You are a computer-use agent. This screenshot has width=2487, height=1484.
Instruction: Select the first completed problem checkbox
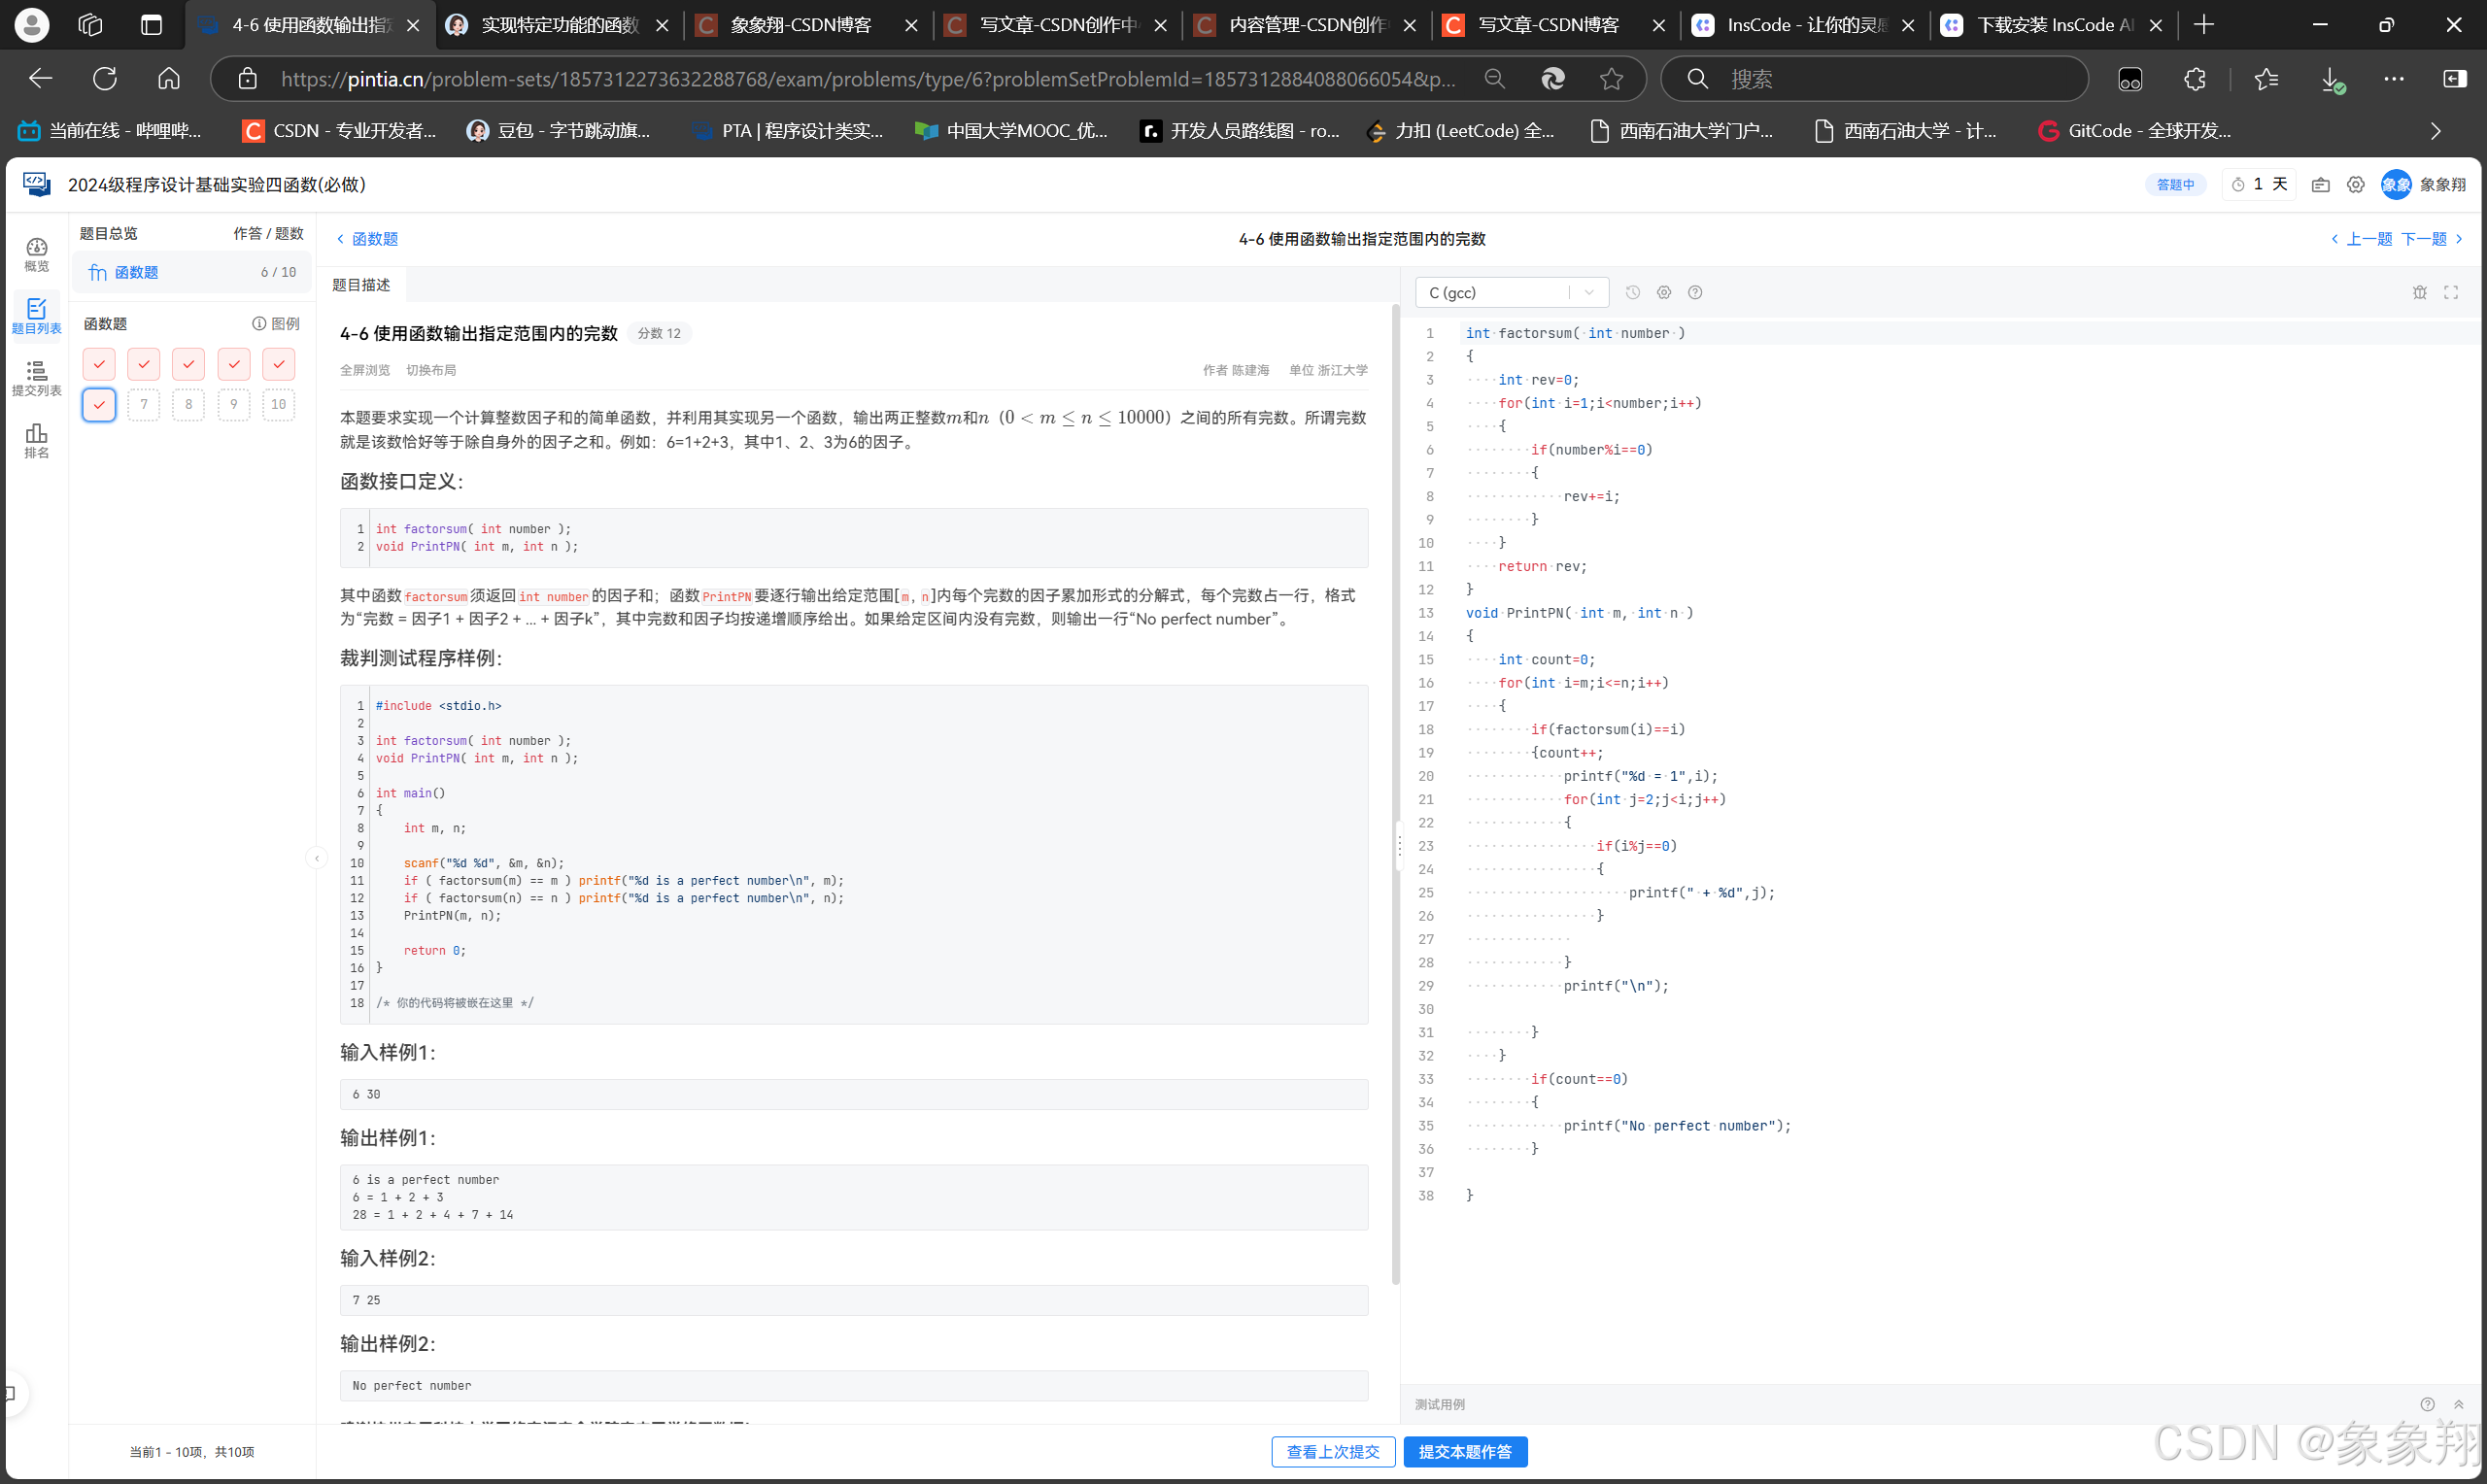pos(99,364)
